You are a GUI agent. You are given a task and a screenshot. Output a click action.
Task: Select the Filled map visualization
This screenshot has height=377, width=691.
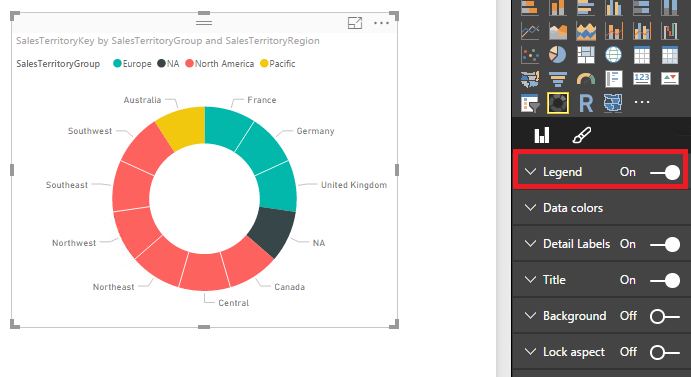(x=530, y=79)
